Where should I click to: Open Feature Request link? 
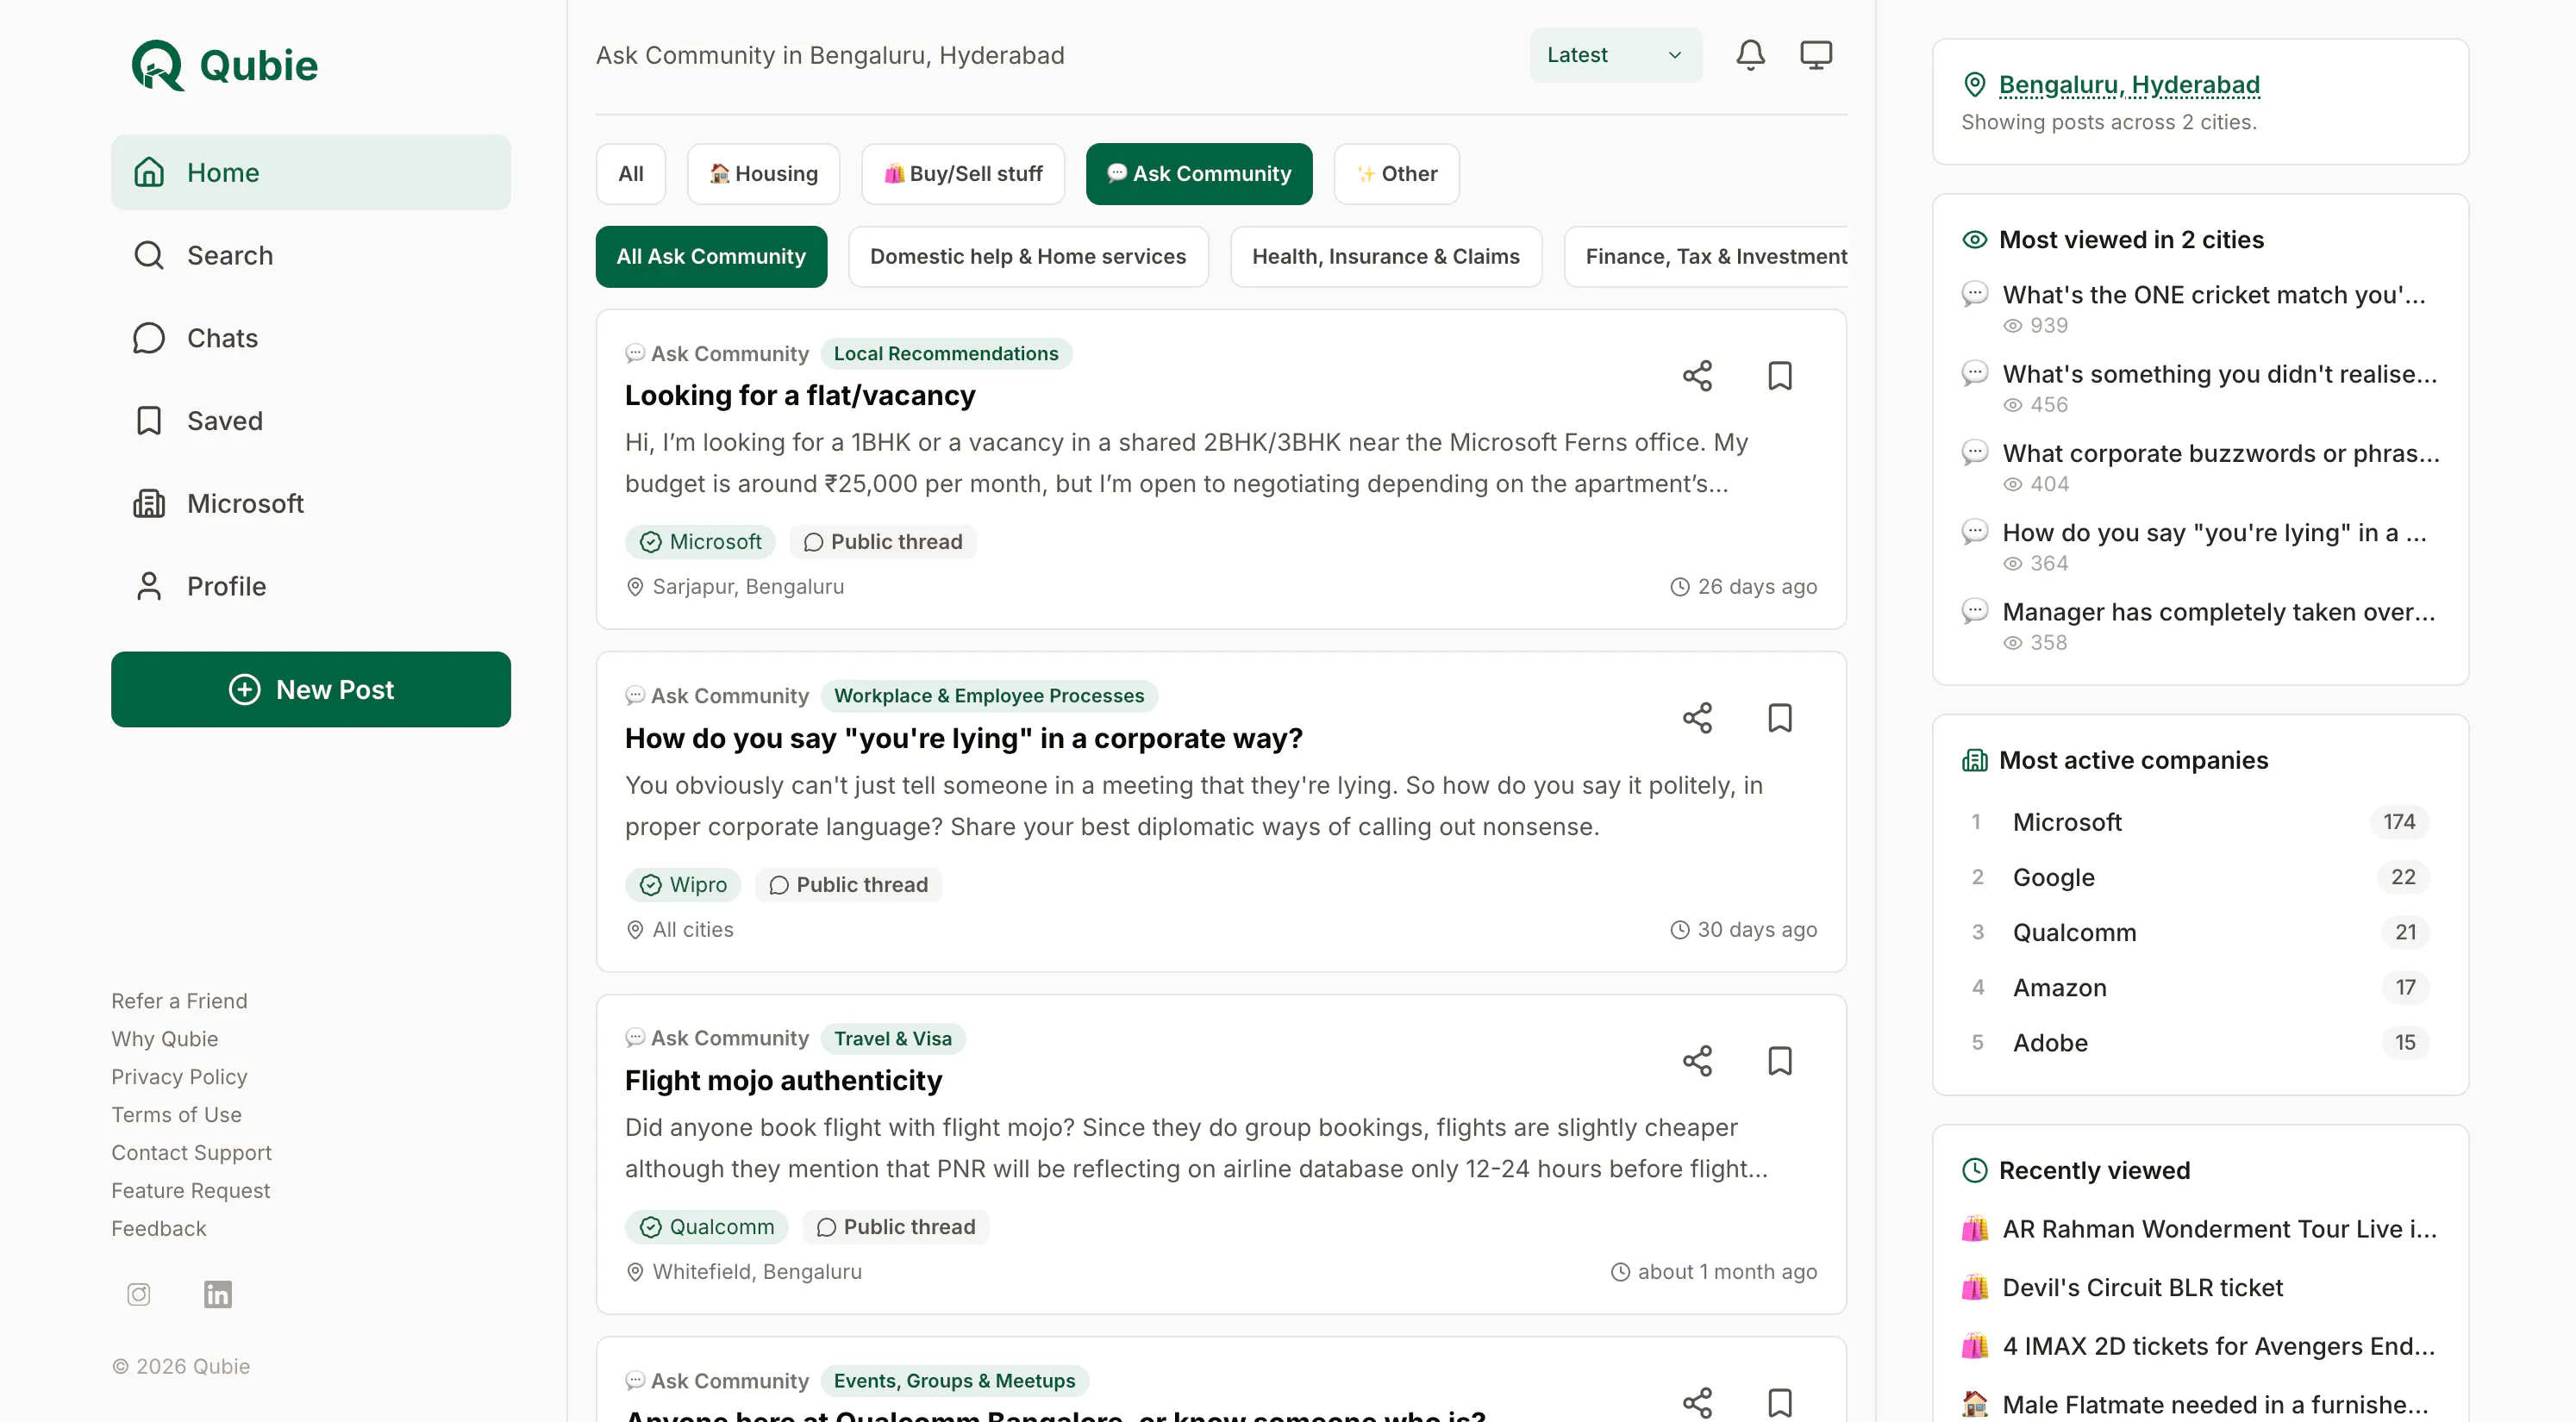pos(190,1191)
